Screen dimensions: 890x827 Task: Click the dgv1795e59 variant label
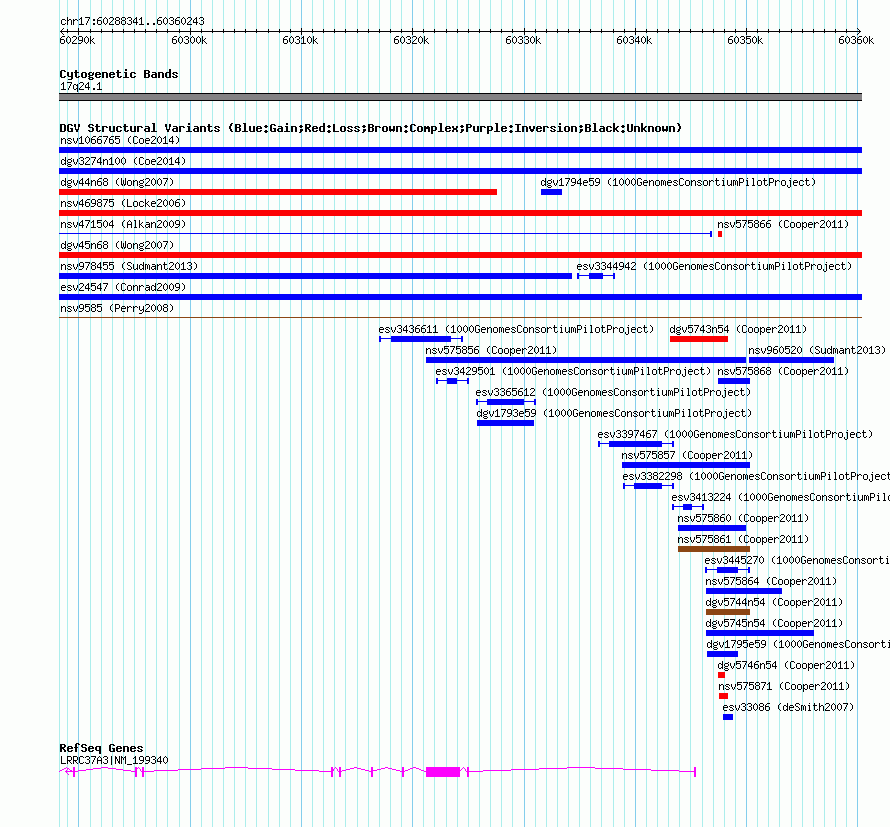tap(798, 644)
